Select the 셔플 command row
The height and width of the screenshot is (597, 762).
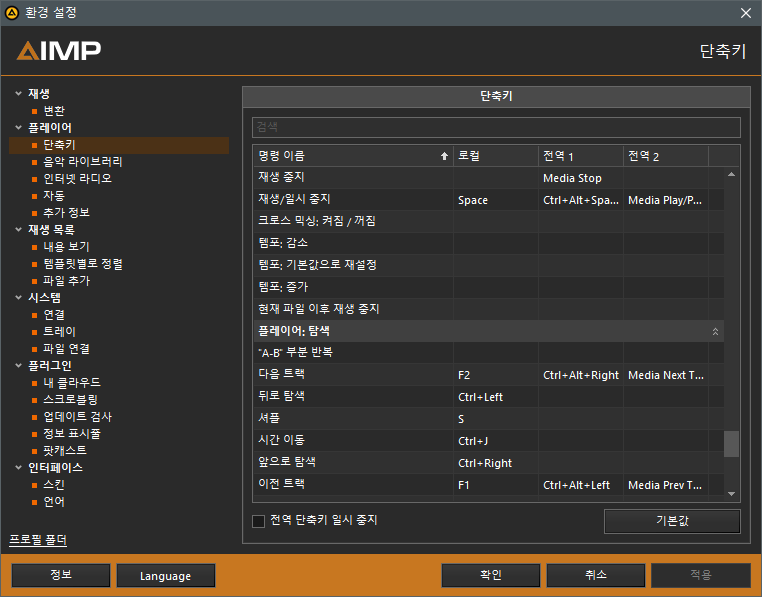(488, 419)
